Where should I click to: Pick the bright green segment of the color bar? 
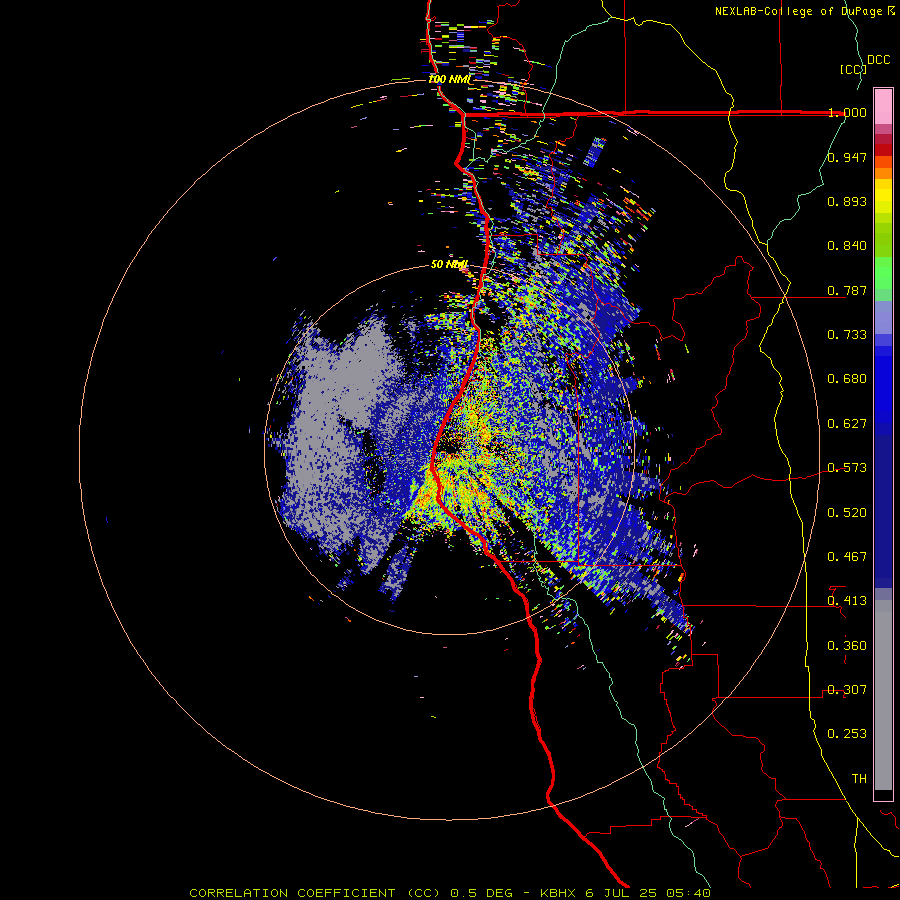pos(883,273)
